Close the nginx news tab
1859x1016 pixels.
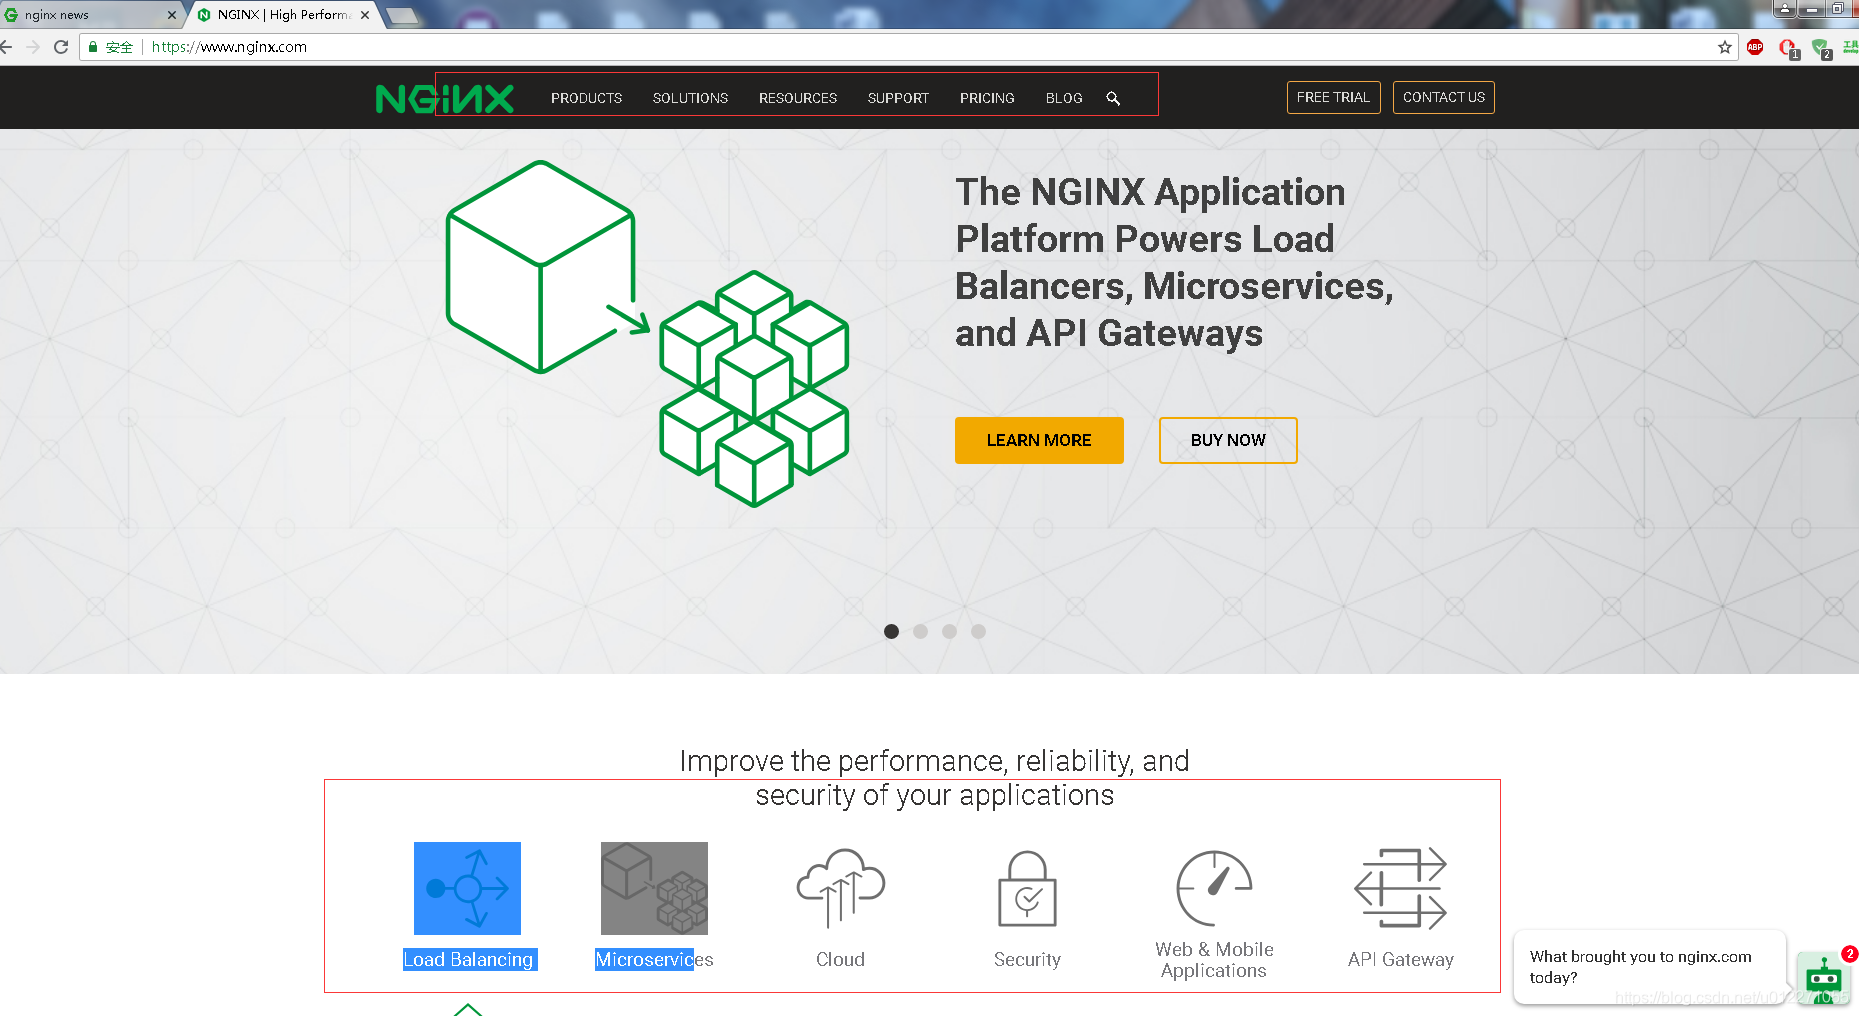172,15
